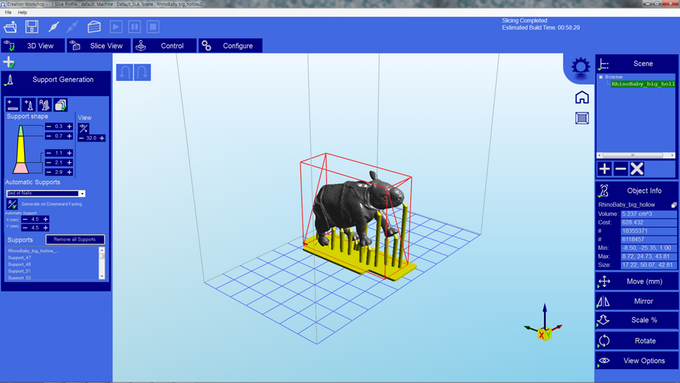Image resolution: width=680 pixels, height=383 pixels.
Task: Click copy icon beside RhinoBaby_big_hollow name
Action: tap(673, 205)
